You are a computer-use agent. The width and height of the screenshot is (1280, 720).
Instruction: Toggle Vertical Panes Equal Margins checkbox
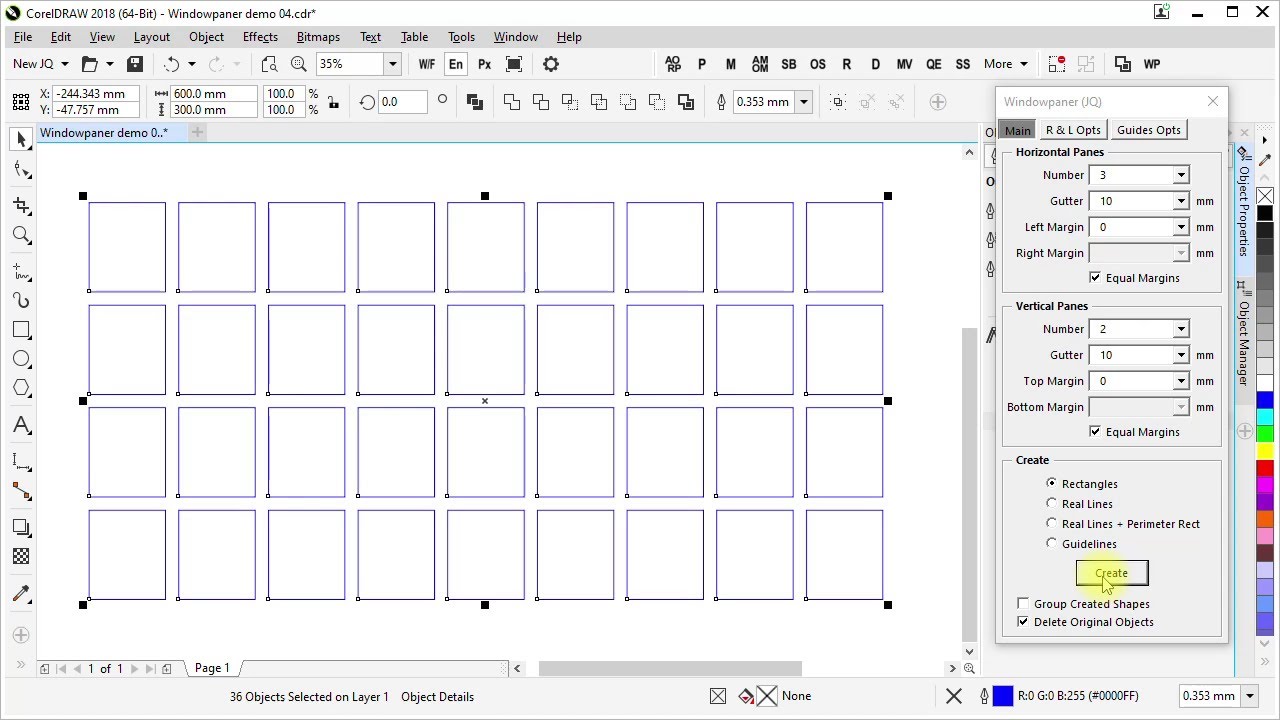click(1095, 432)
